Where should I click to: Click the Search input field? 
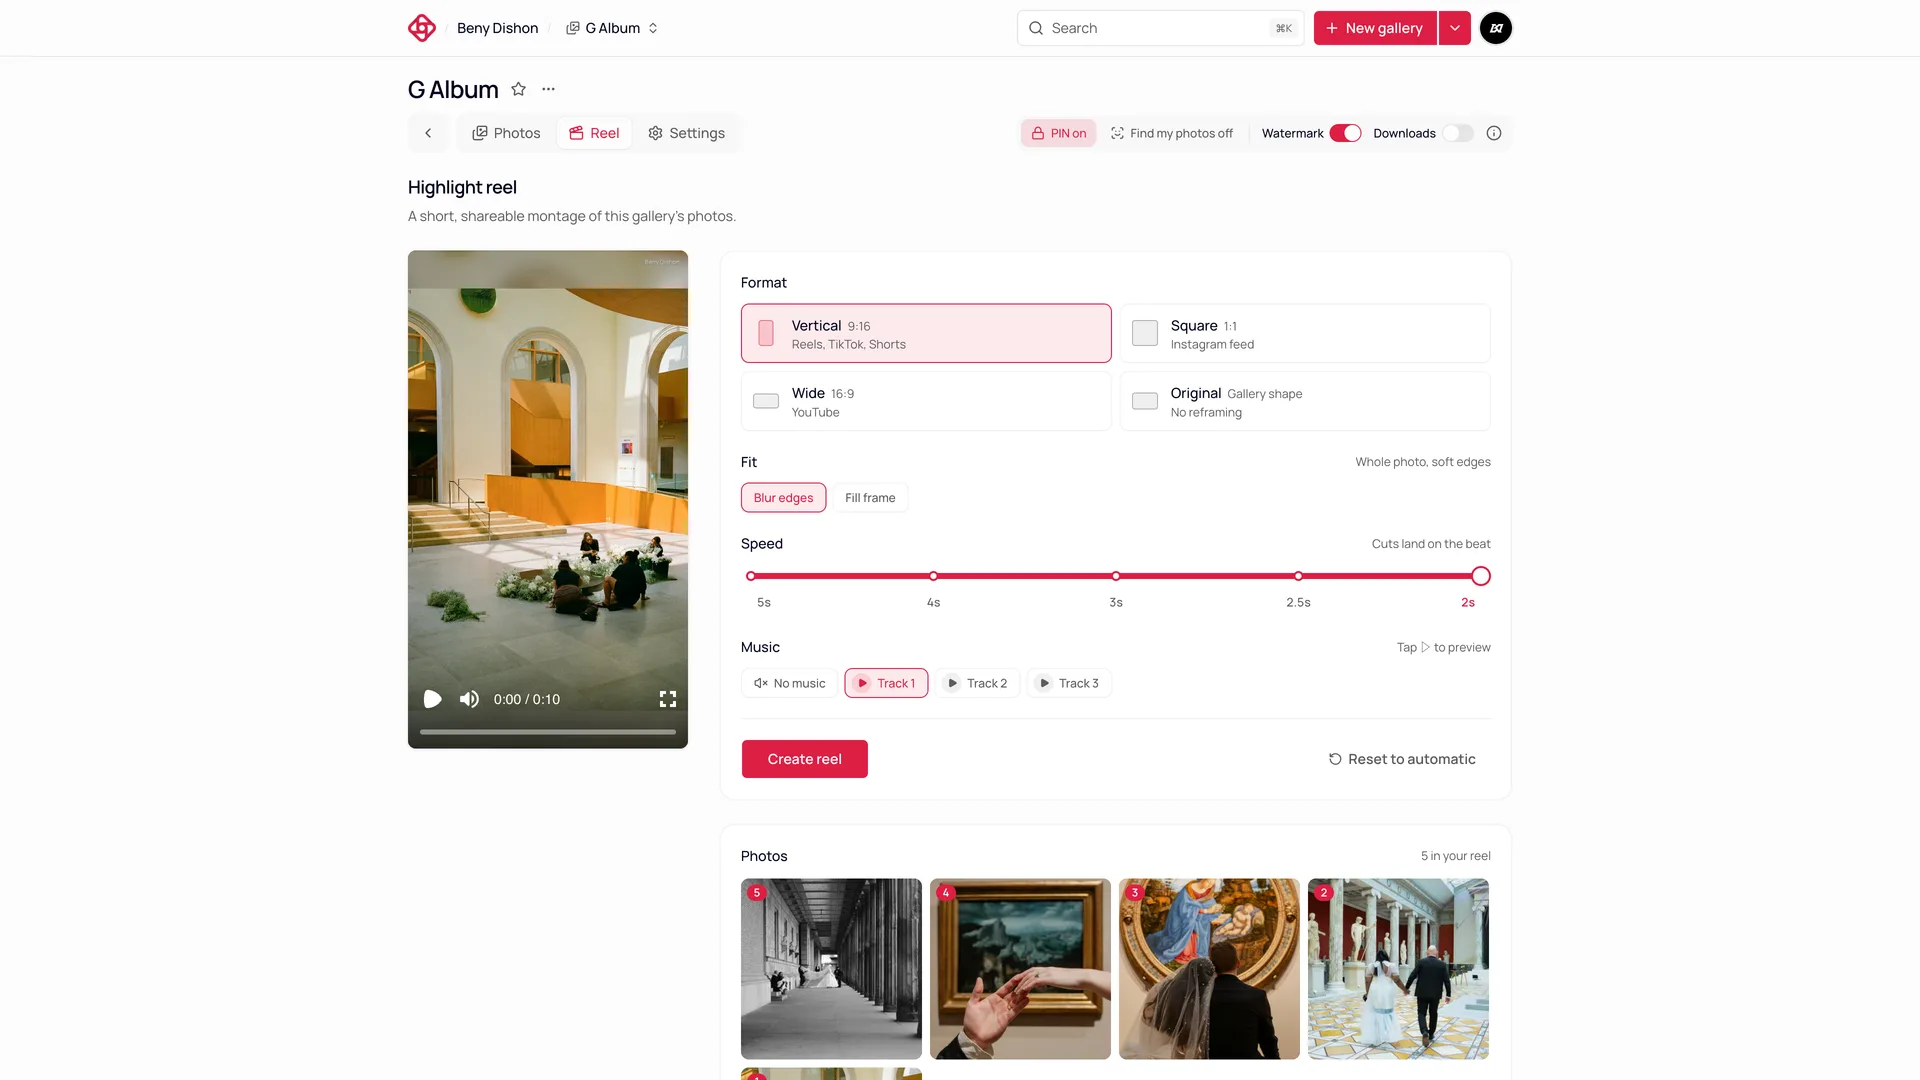1160,28
